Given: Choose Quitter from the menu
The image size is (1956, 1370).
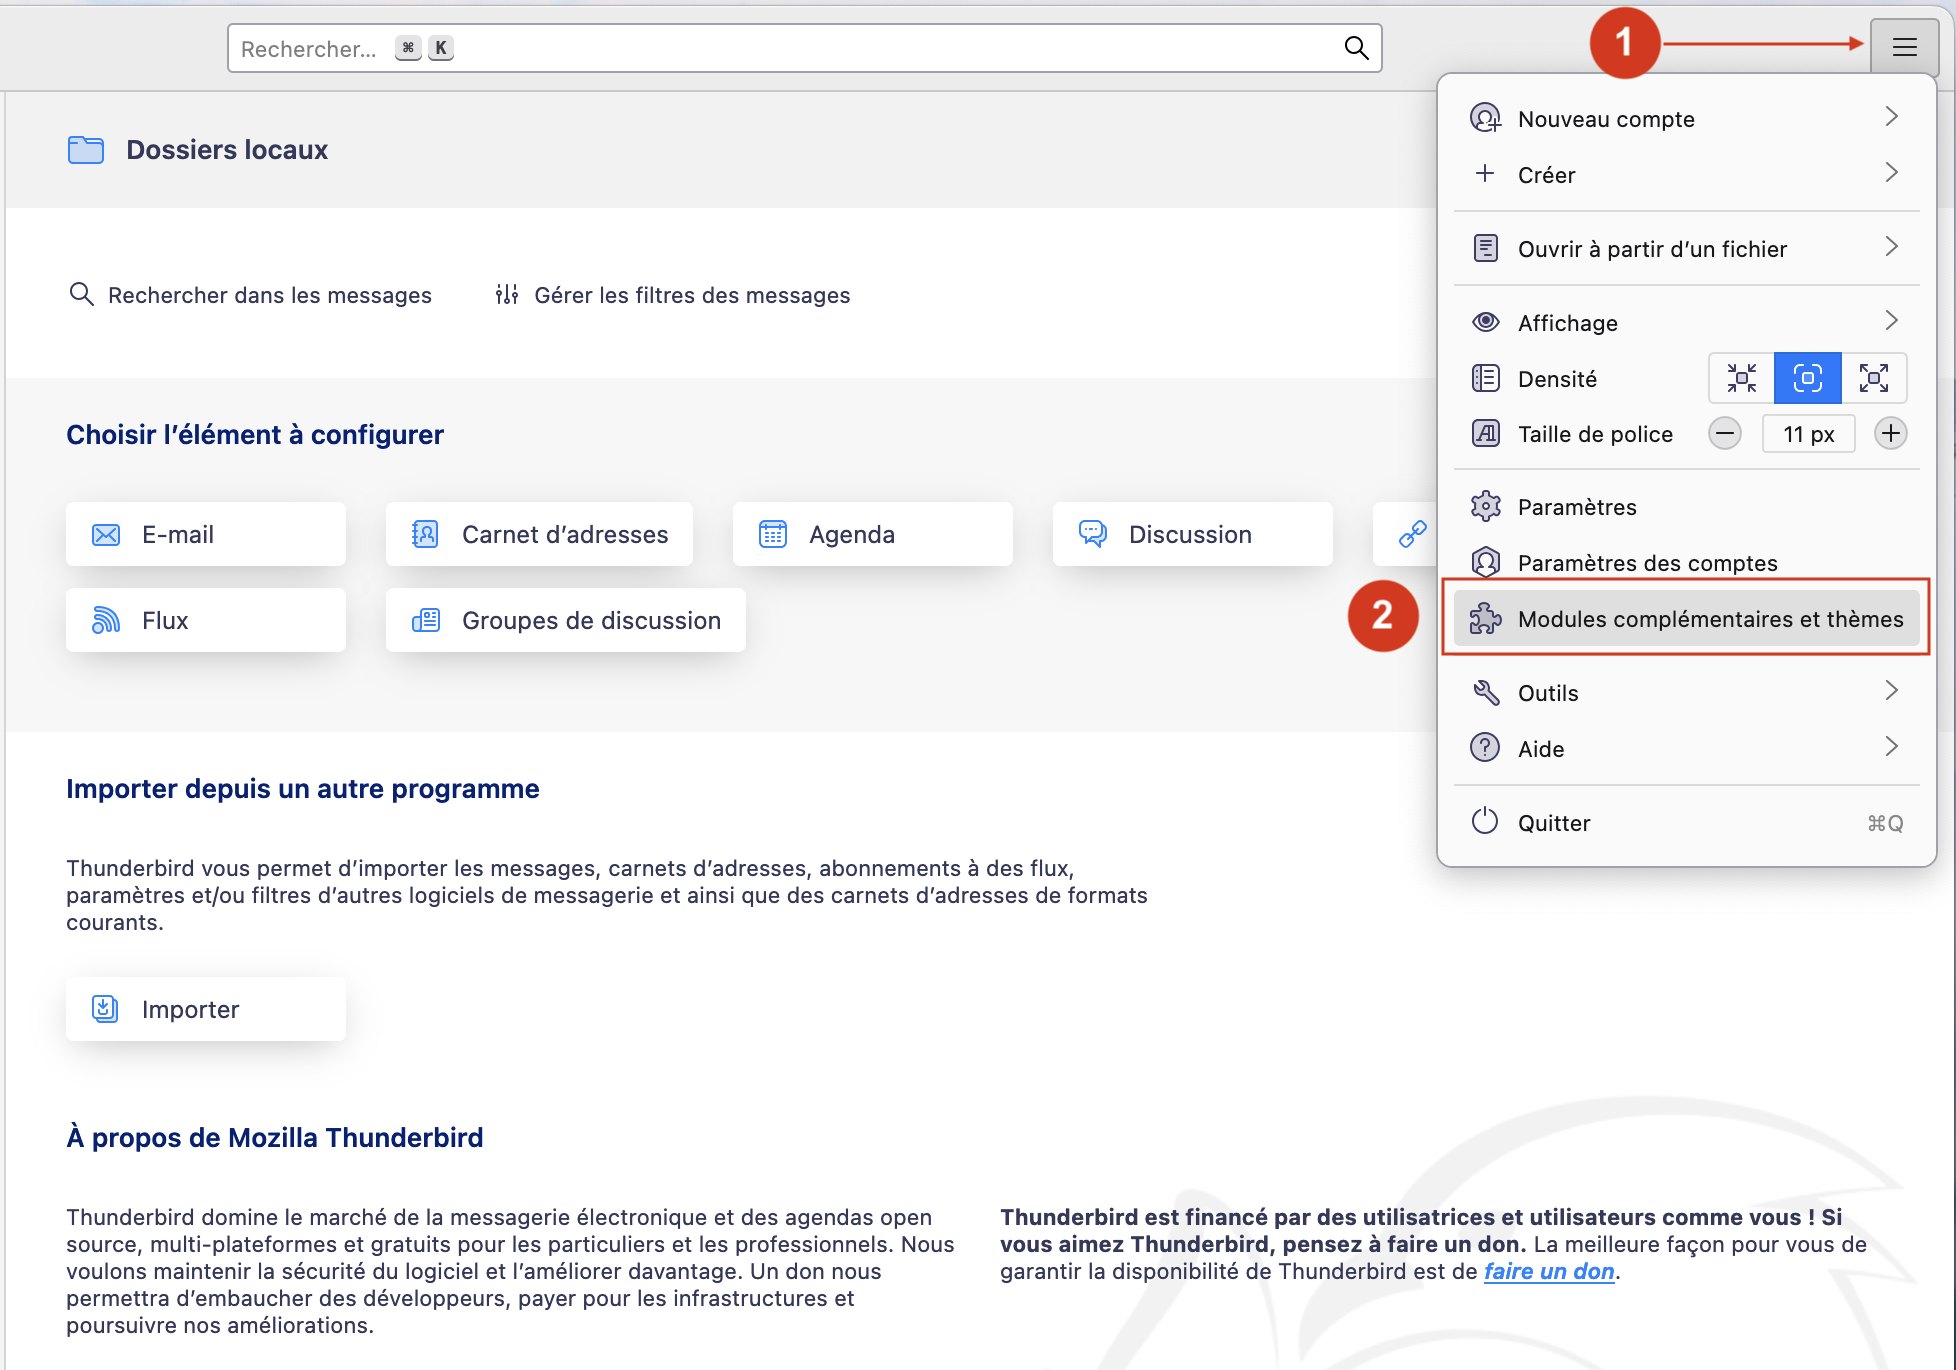Looking at the screenshot, I should pos(1686,822).
